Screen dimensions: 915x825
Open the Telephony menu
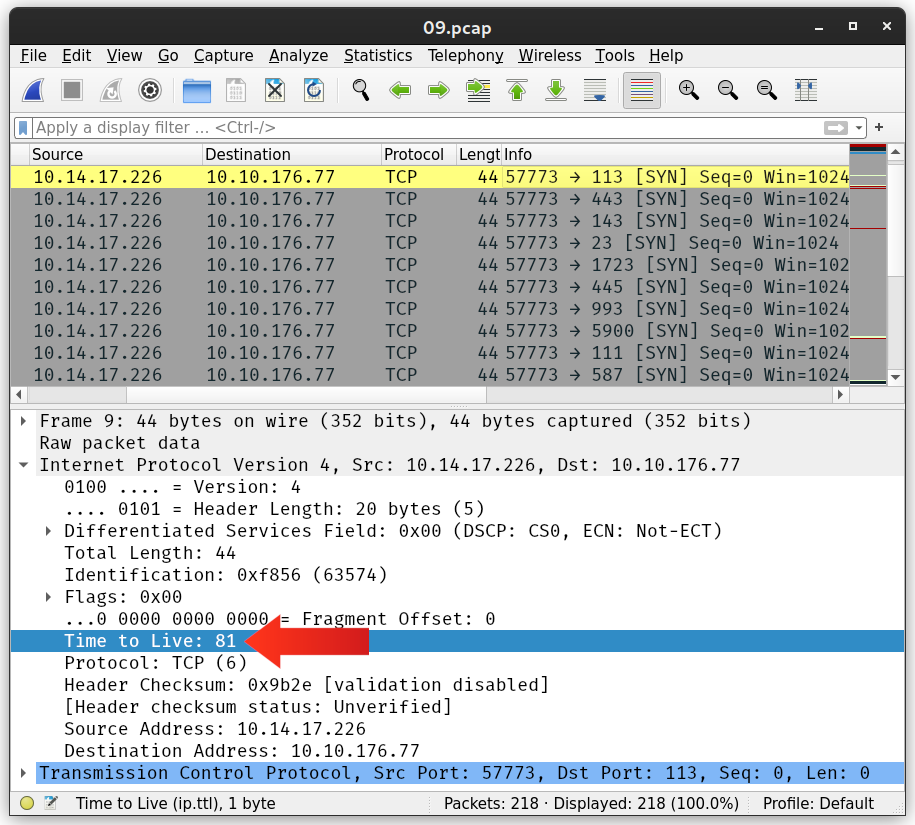point(465,56)
